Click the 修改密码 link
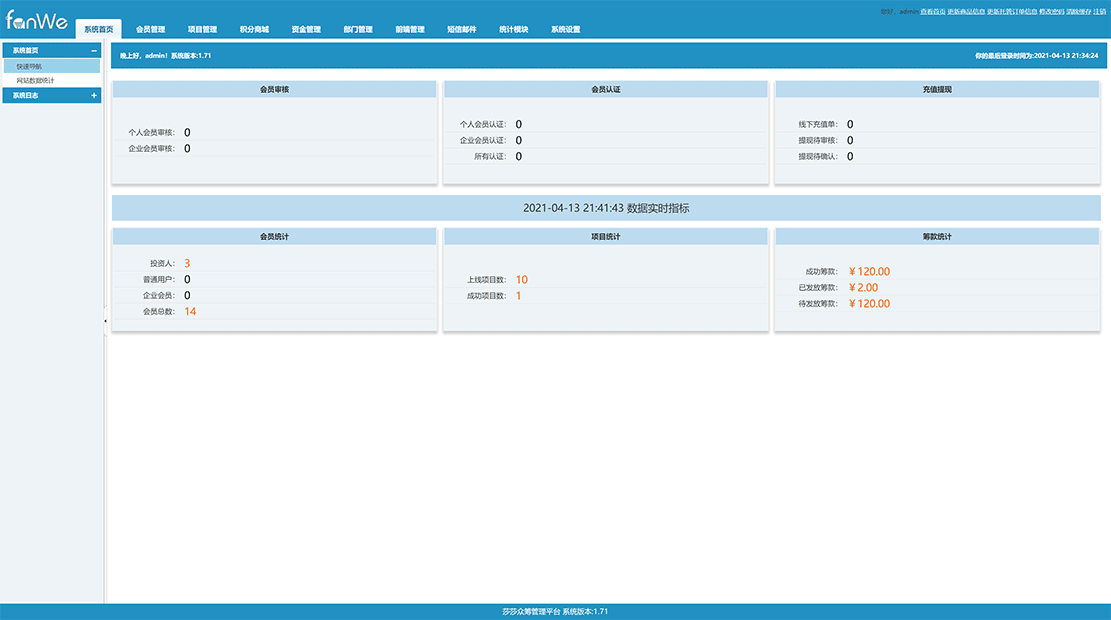The height and width of the screenshot is (620, 1111). pyautogui.click(x=1052, y=11)
